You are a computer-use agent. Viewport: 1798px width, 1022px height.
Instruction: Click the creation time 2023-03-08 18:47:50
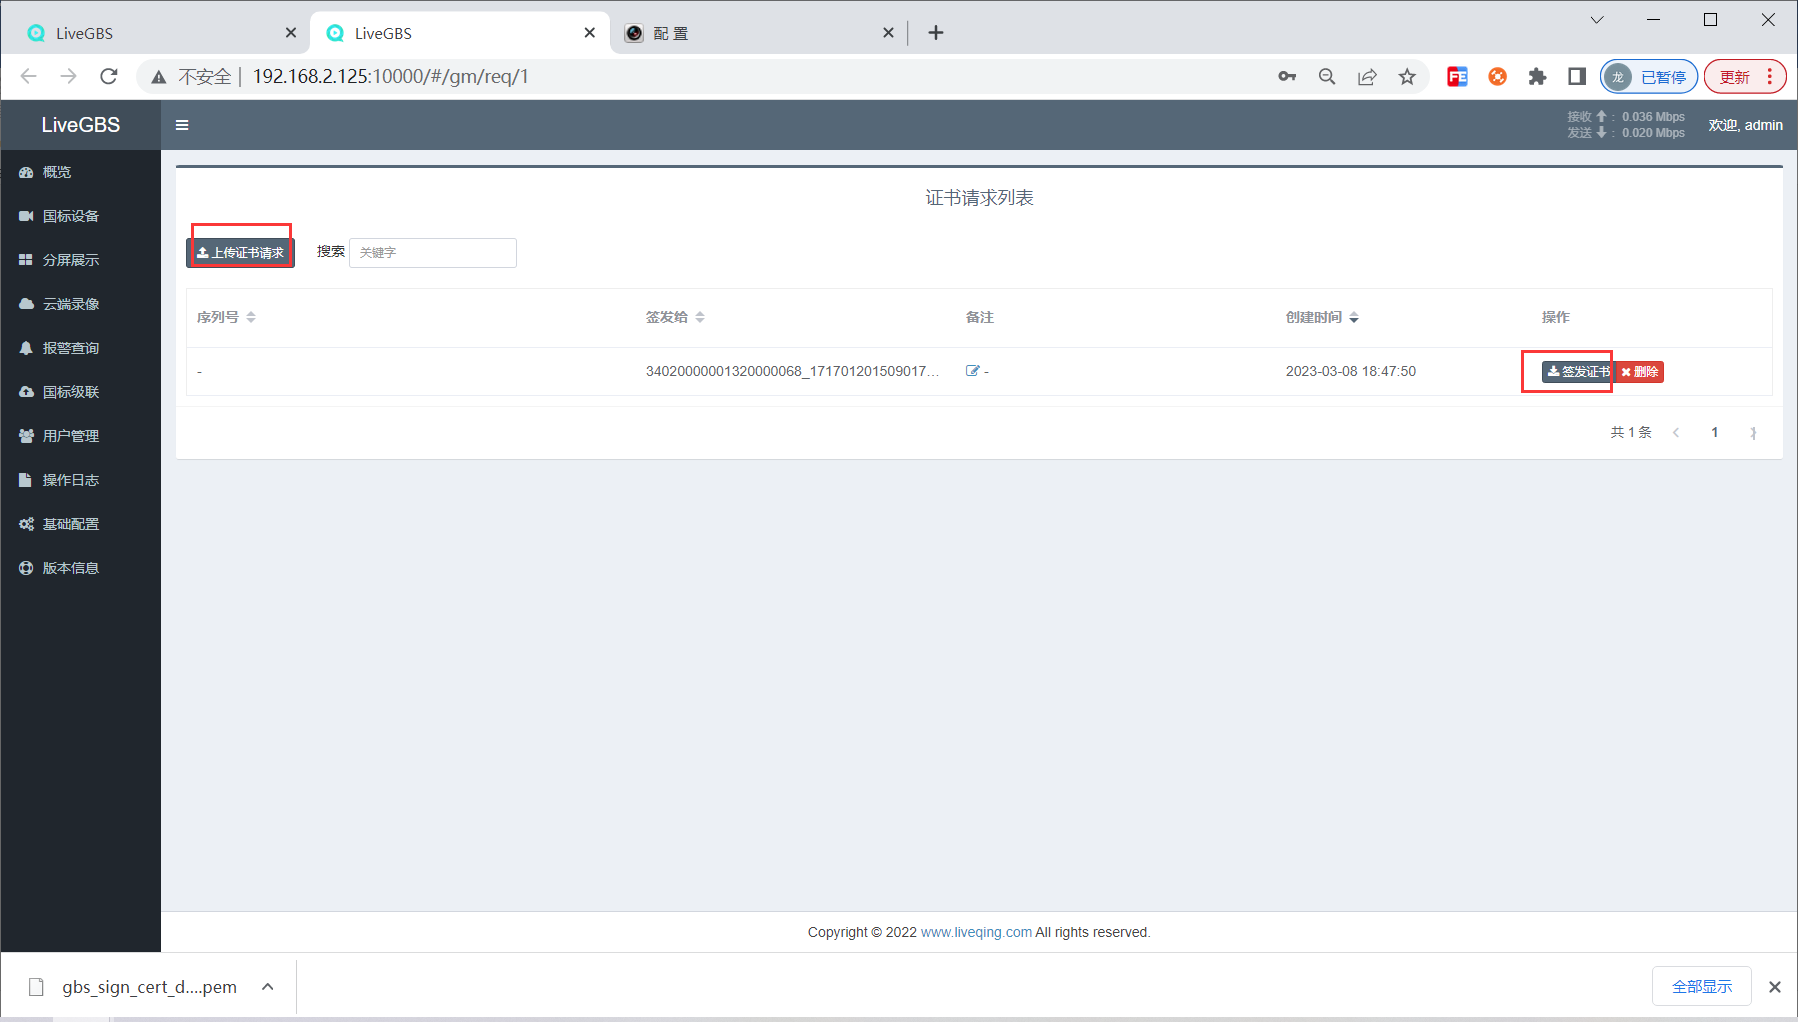(x=1351, y=371)
